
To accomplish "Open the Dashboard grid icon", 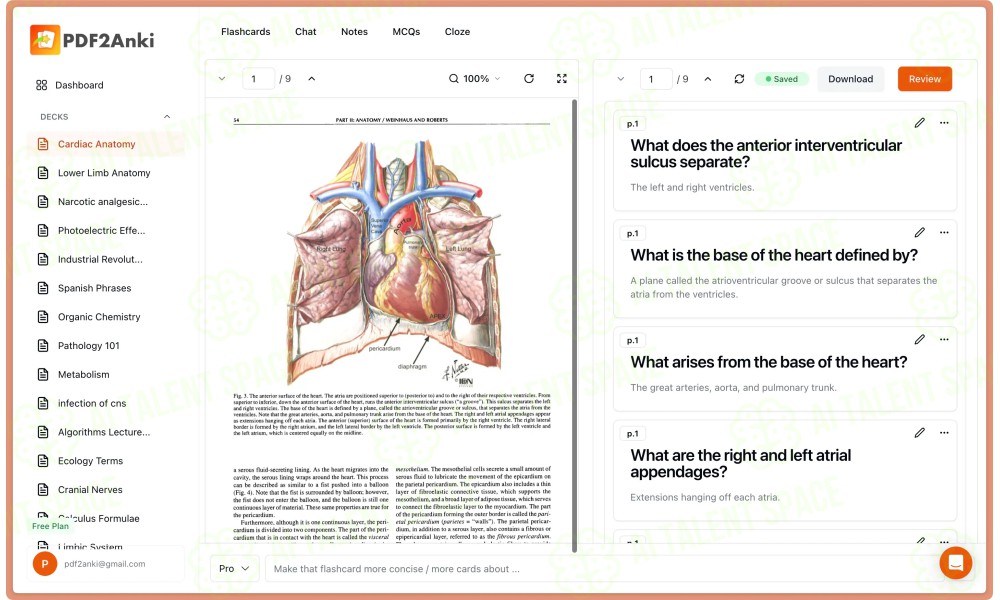I will [41, 85].
